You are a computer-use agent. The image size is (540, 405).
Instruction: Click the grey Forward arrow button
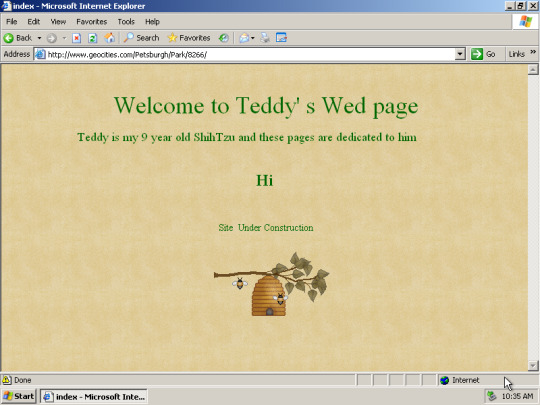52,38
